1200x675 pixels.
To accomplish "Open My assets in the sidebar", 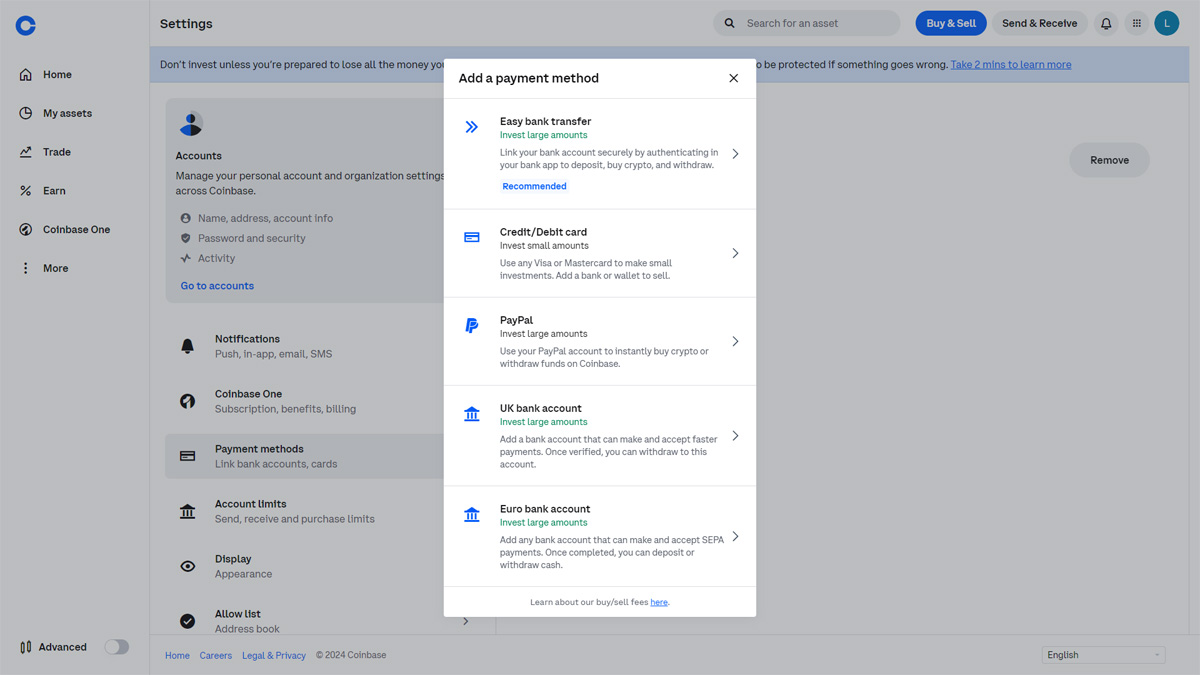I will point(74,113).
